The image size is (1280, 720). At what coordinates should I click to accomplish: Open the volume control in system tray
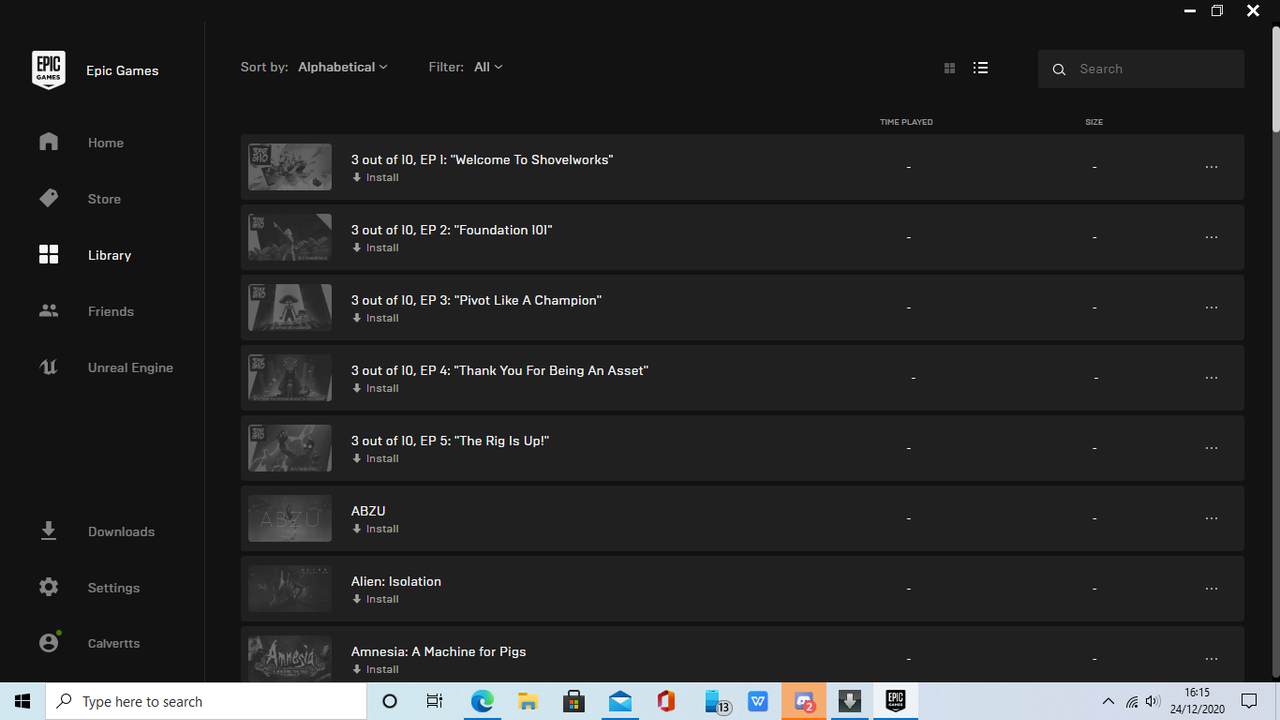[1153, 701]
